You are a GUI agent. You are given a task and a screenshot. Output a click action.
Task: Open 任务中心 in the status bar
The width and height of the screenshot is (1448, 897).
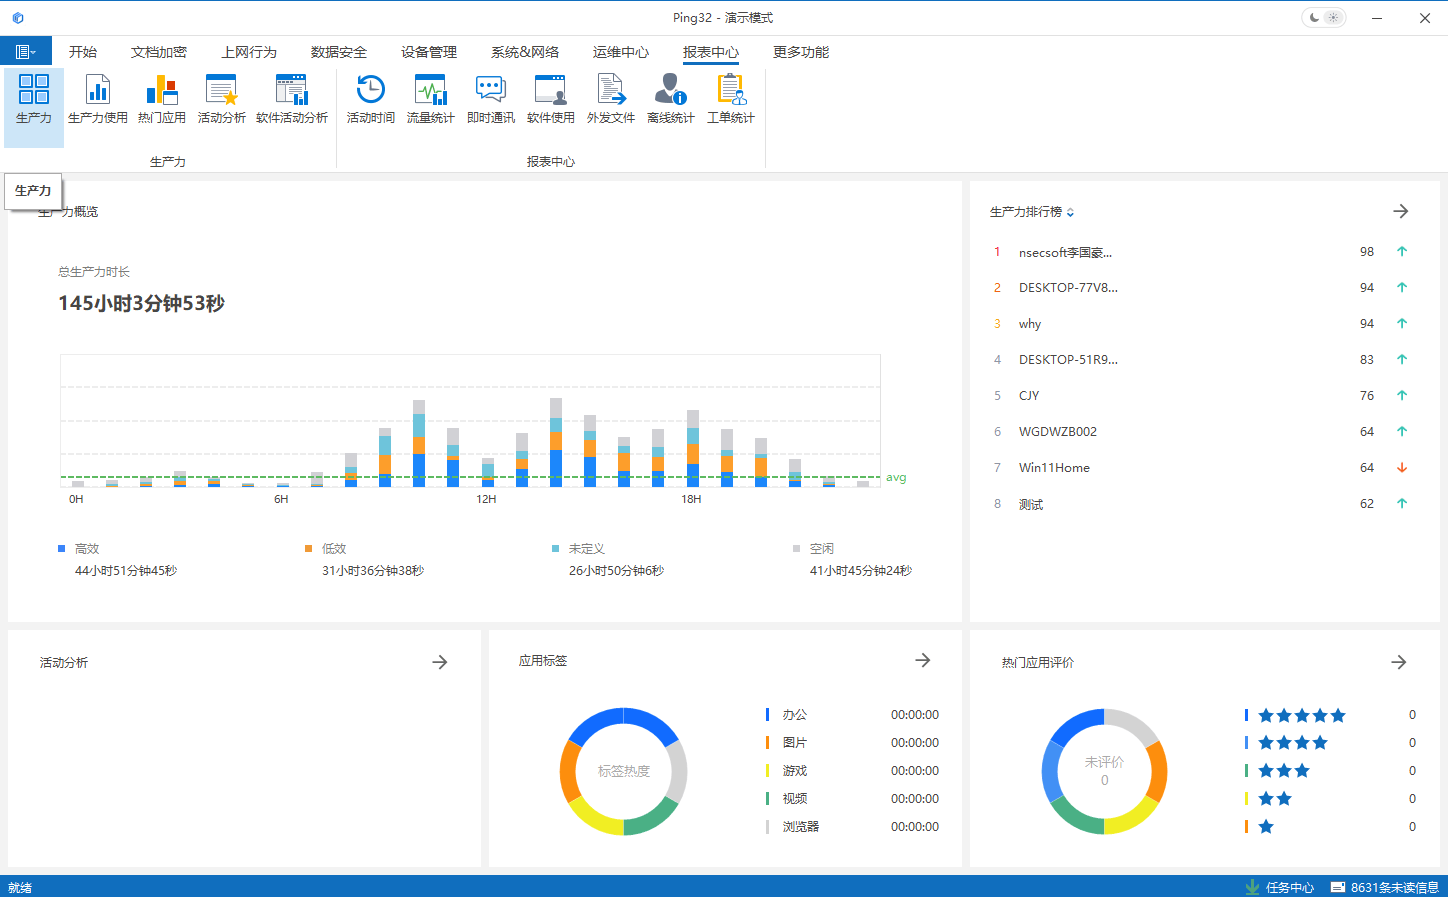click(1280, 887)
